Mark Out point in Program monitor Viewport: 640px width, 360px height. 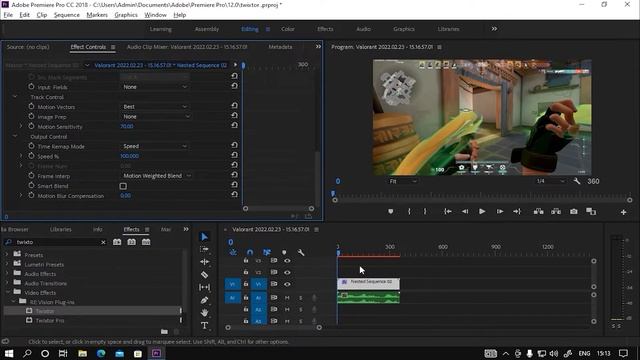[425, 211]
